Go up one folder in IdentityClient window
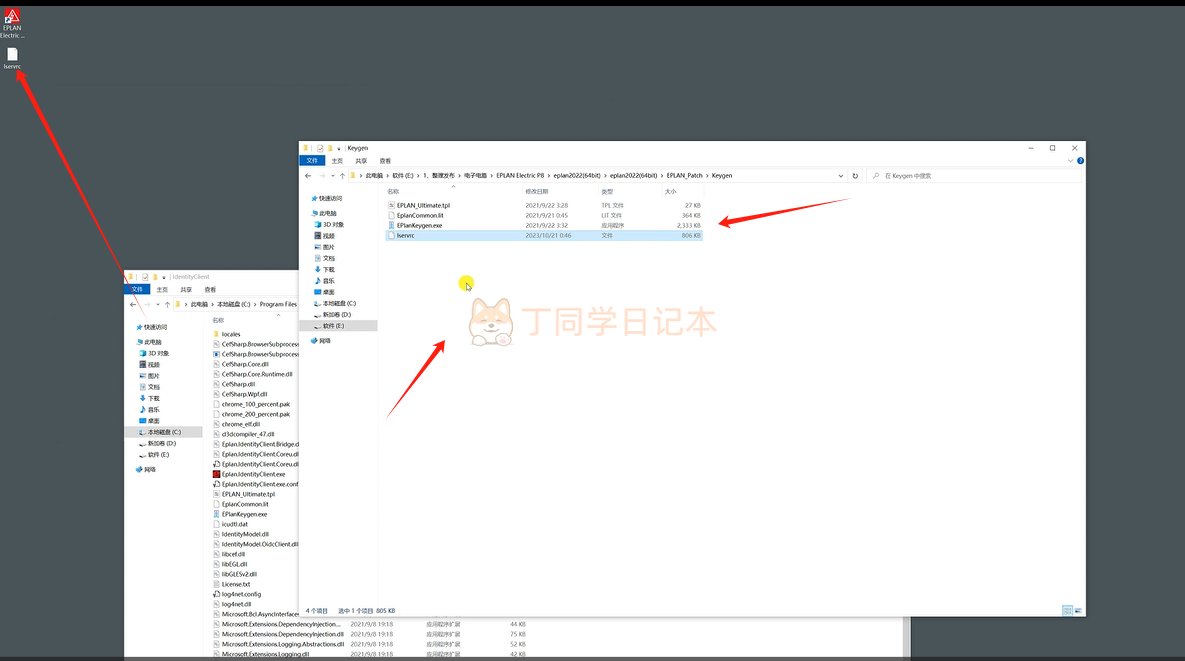The width and height of the screenshot is (1185, 661). tap(168, 304)
